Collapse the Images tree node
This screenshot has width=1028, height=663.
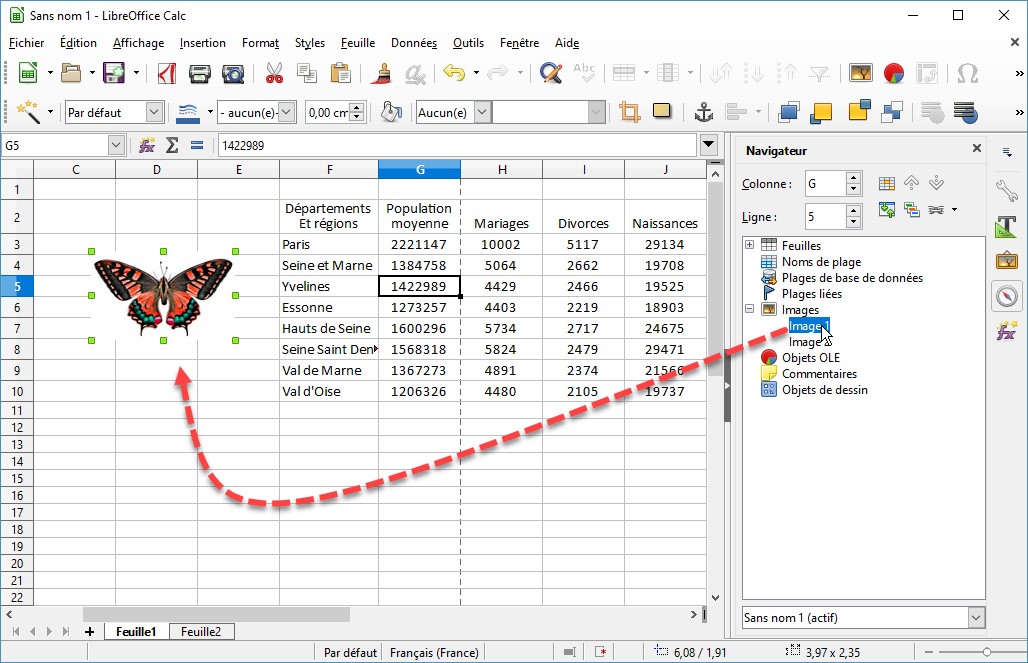point(749,310)
